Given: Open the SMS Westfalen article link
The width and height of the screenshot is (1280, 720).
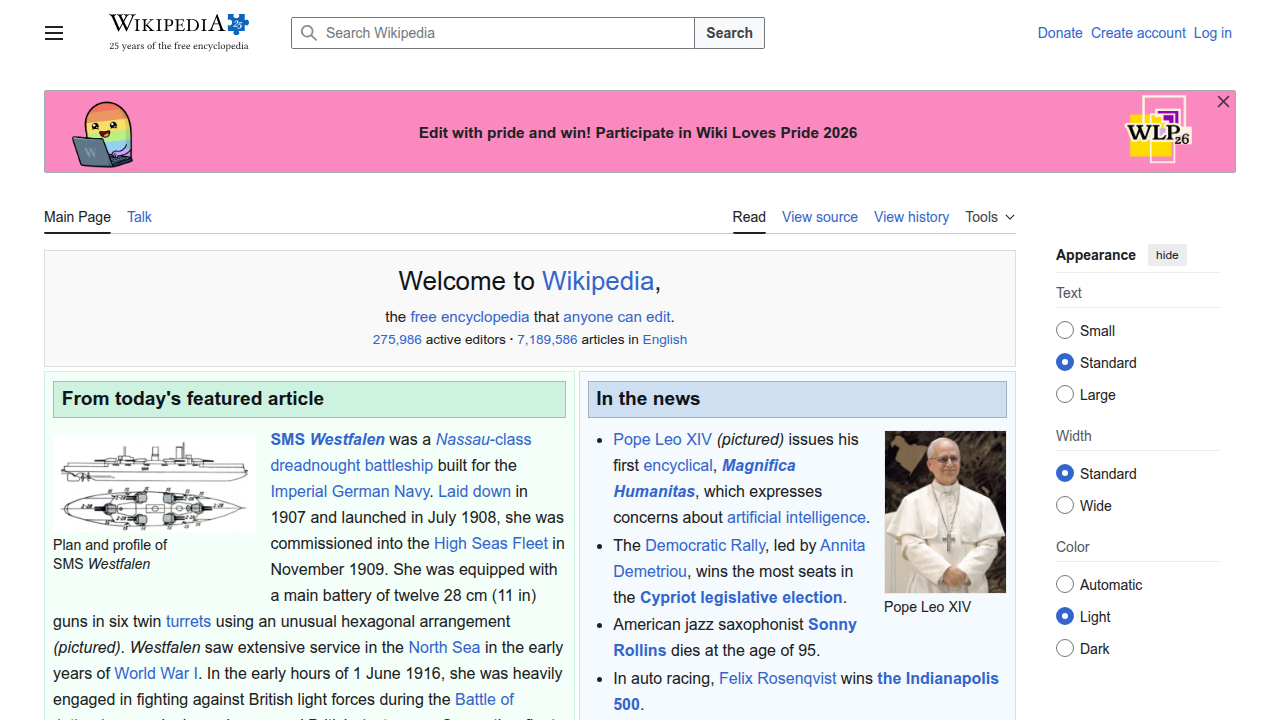Looking at the screenshot, I should [x=328, y=439].
